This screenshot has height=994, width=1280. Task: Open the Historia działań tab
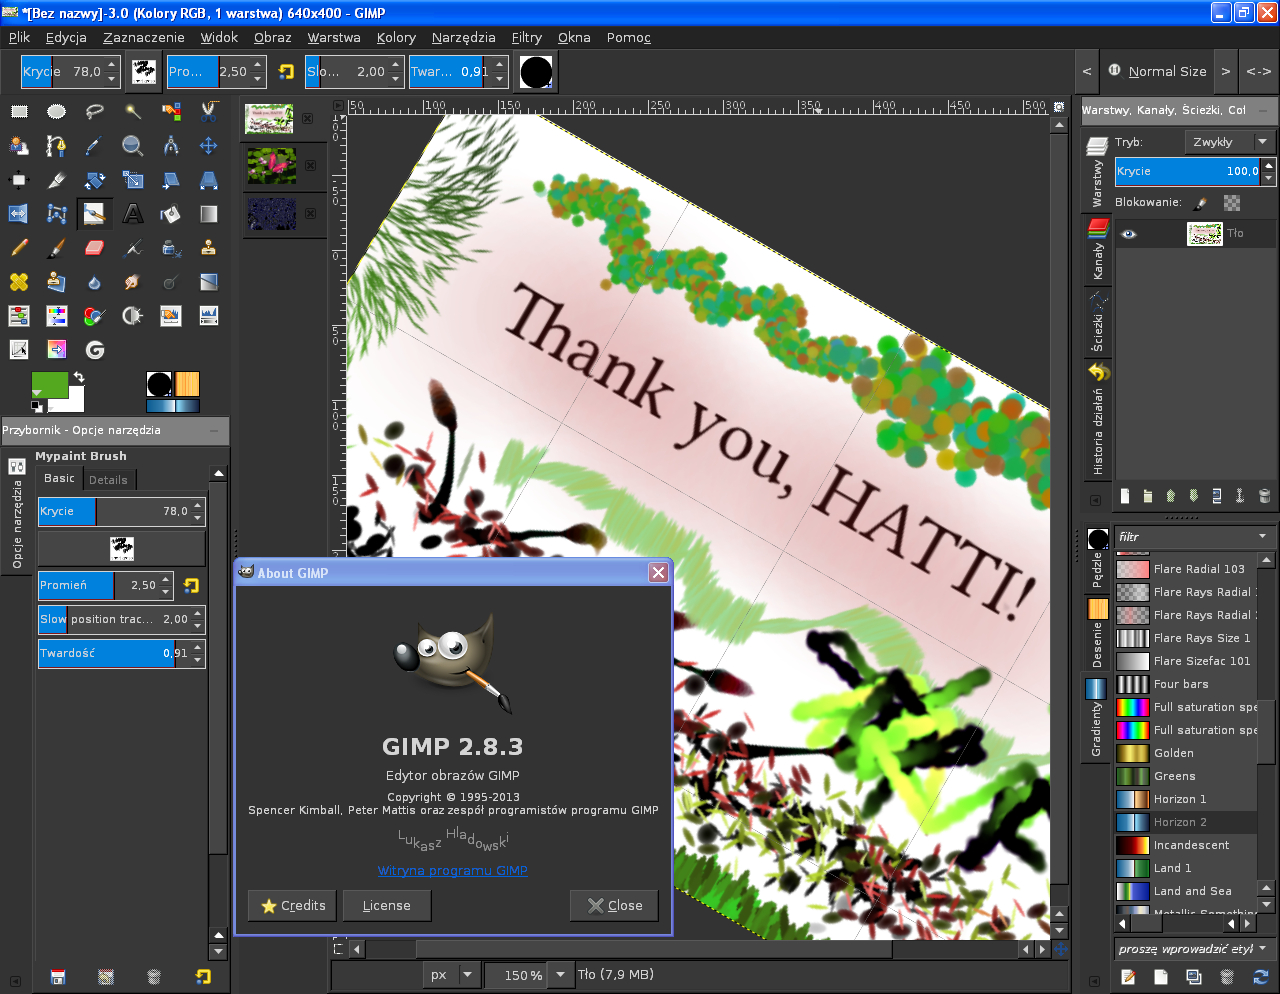pos(1098,420)
